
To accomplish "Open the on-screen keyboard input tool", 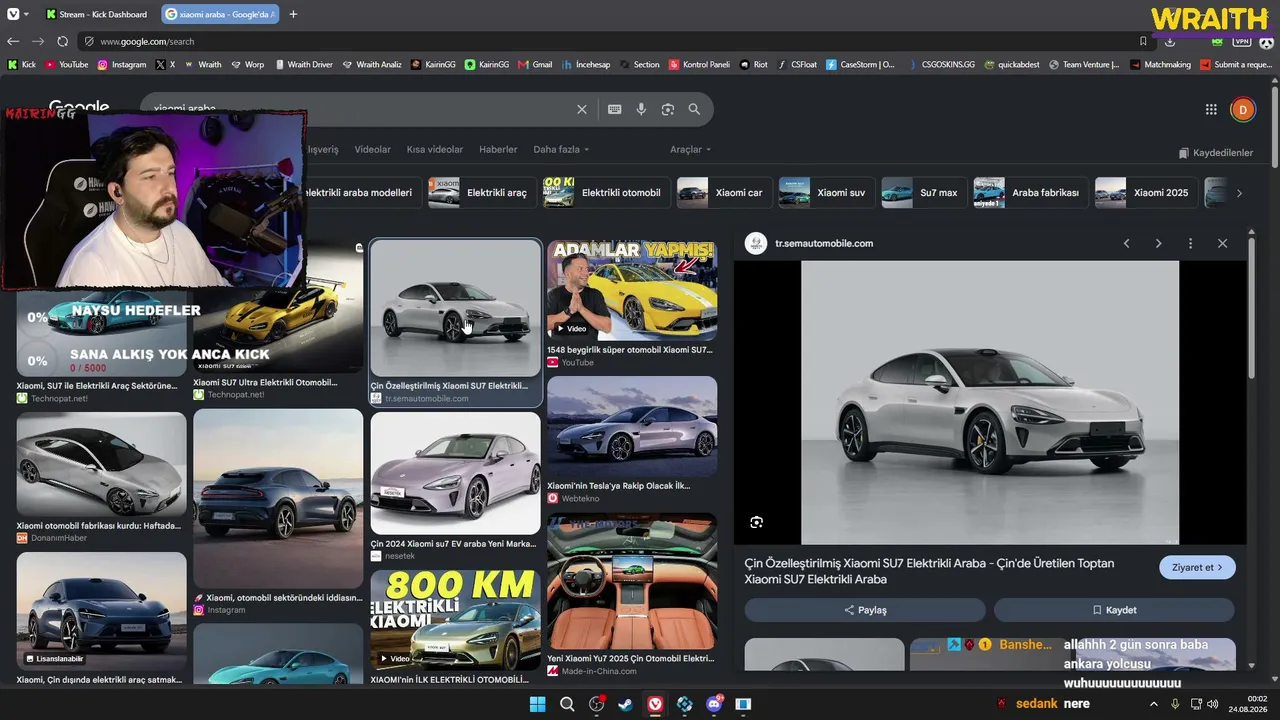I will (614, 109).
